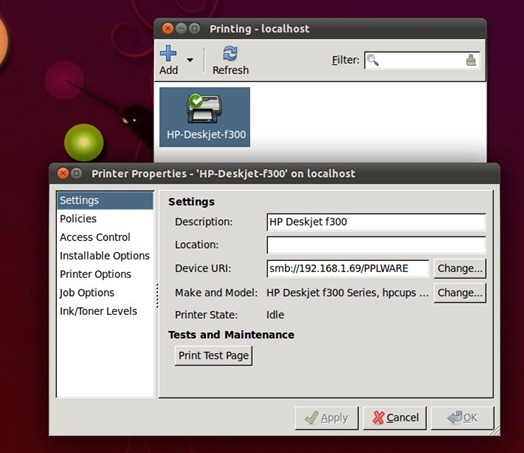
Task: Click the Device URI text field
Action: click(348, 269)
